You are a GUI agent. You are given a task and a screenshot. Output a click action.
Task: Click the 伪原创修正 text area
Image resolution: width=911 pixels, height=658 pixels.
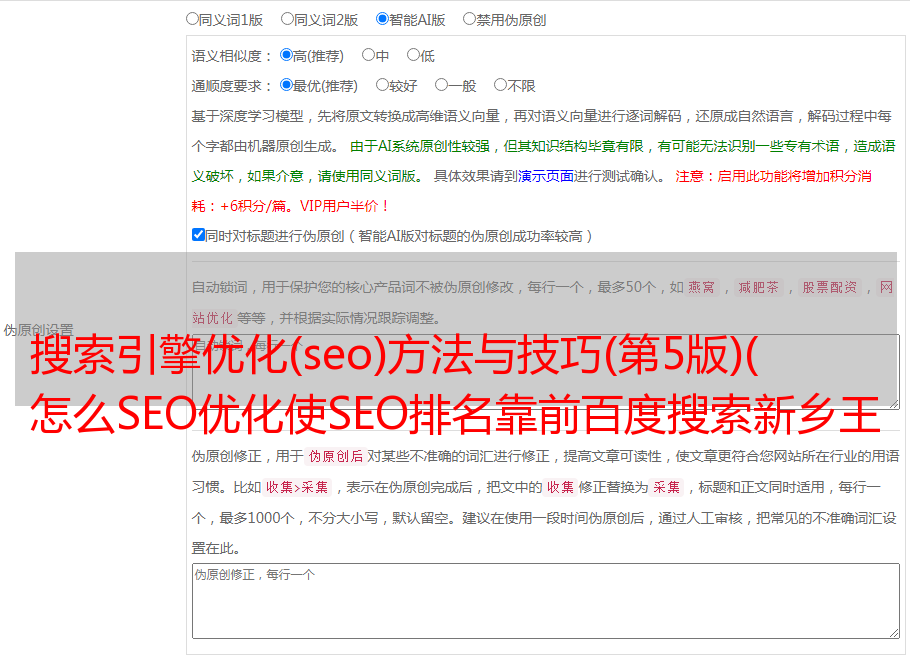[x=546, y=601]
